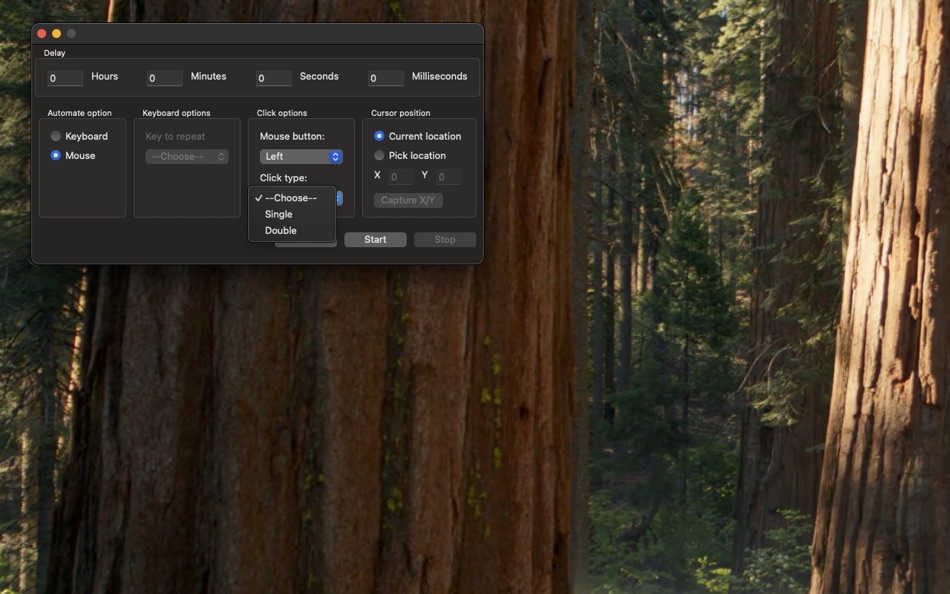Click the "Capture X/Y" button

407,199
